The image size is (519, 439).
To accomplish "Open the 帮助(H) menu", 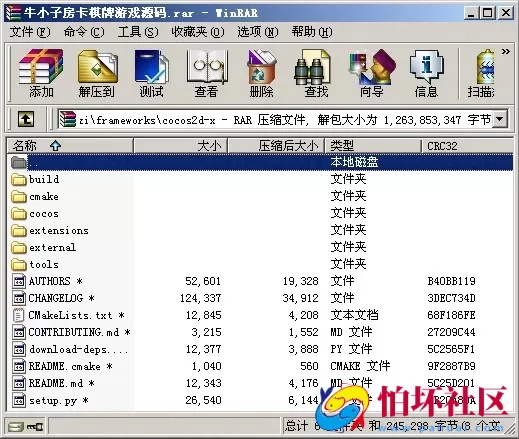I will click(x=312, y=32).
